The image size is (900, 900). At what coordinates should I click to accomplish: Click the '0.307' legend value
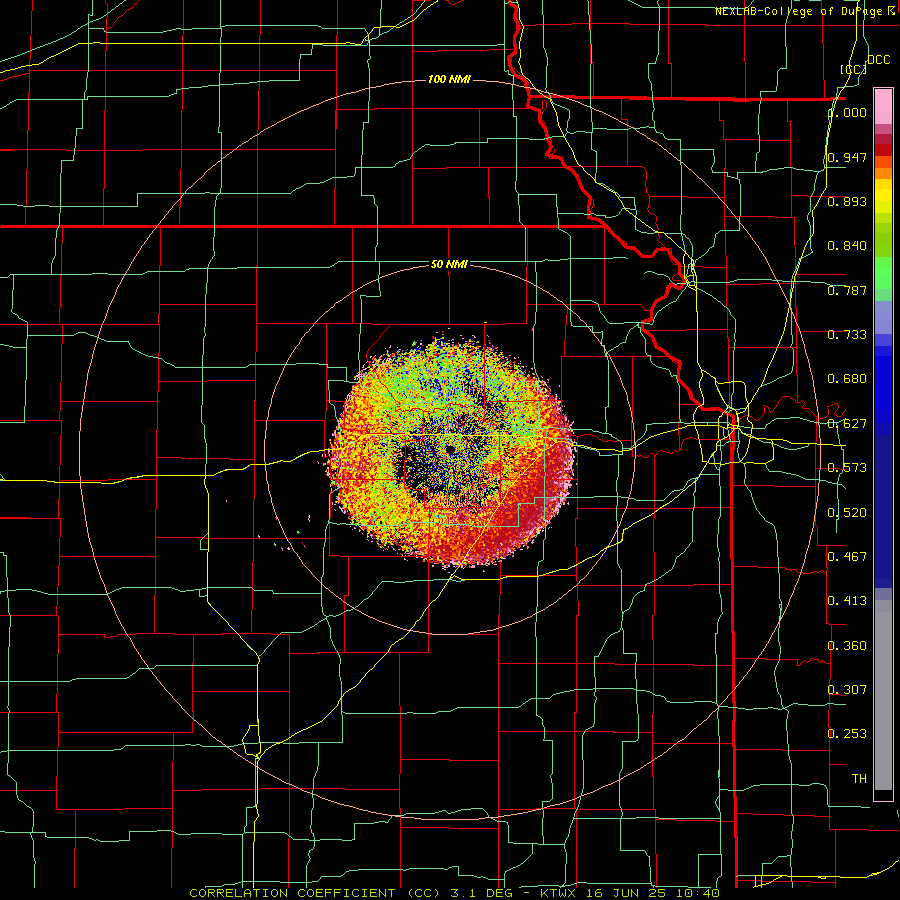(x=847, y=689)
